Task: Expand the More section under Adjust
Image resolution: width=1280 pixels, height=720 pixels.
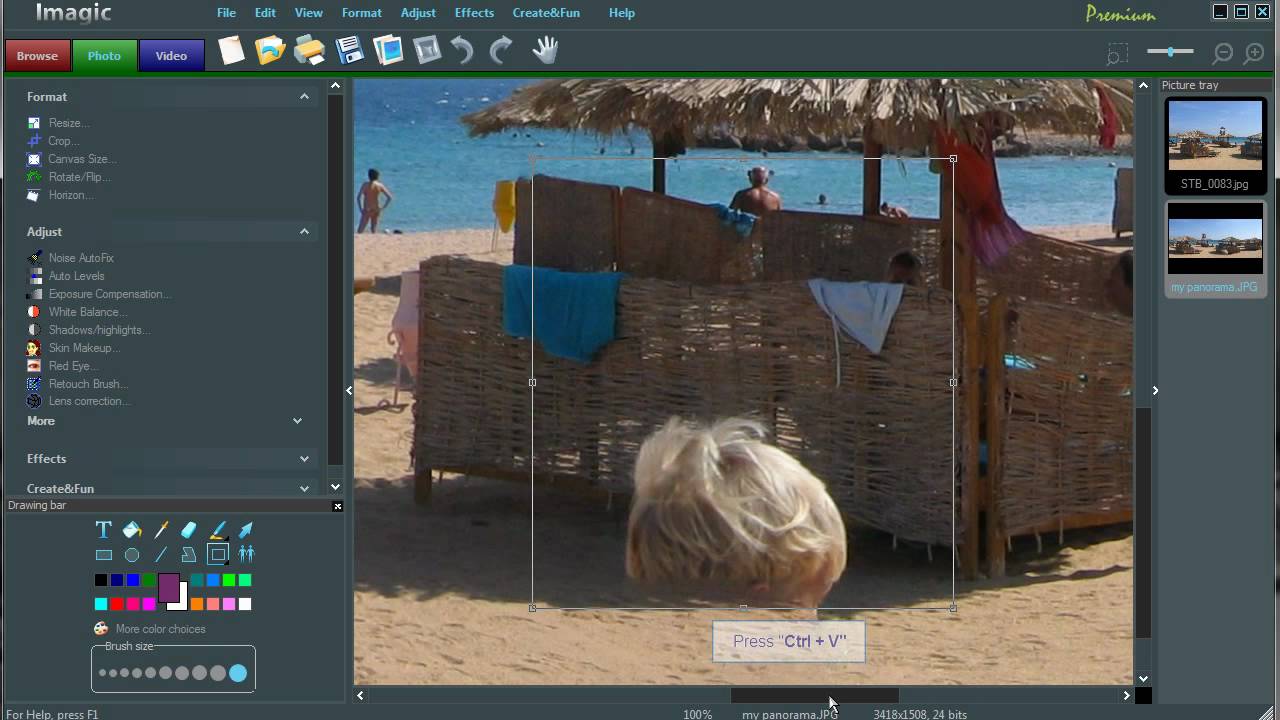Action: pos(297,421)
